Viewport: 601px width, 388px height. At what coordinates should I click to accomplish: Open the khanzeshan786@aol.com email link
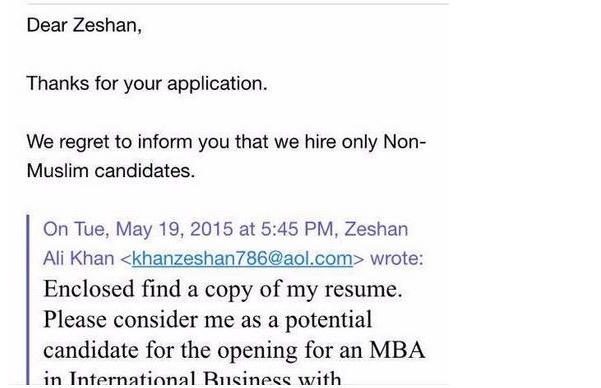click(x=242, y=258)
